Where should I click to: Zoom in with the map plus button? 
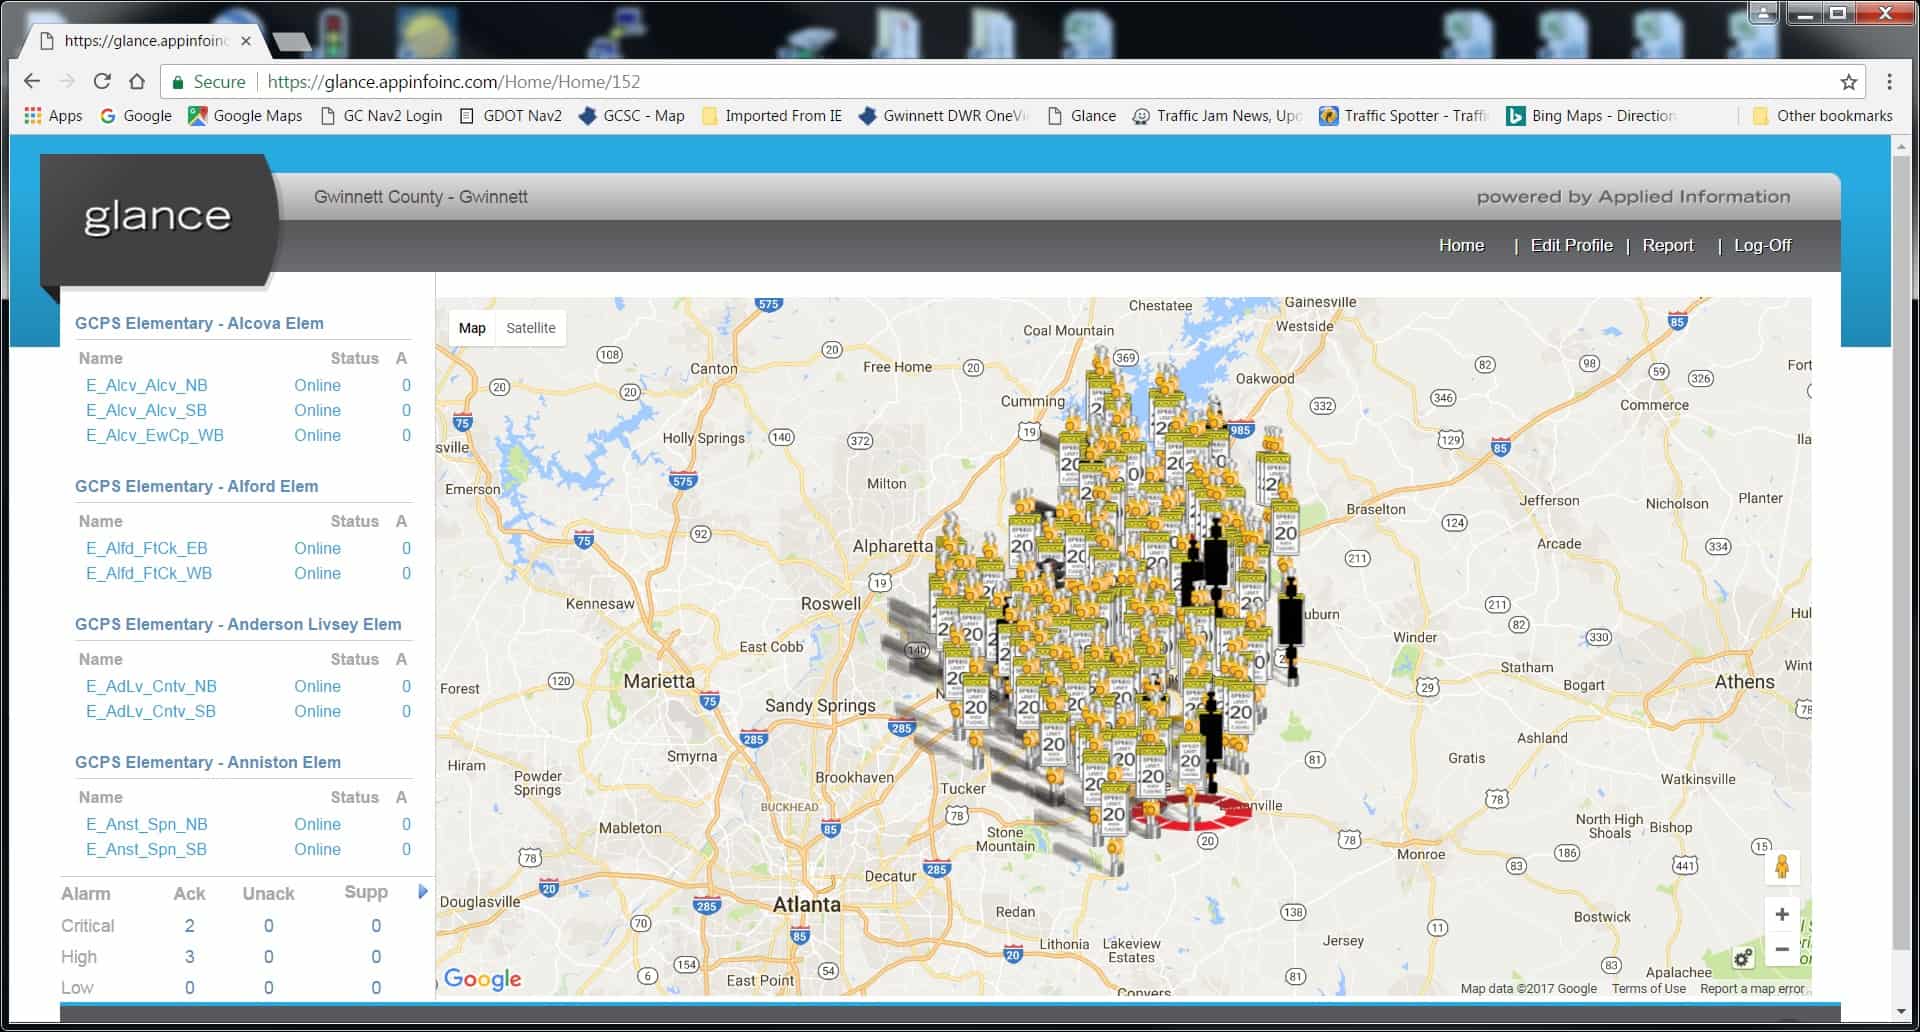[x=1781, y=914]
